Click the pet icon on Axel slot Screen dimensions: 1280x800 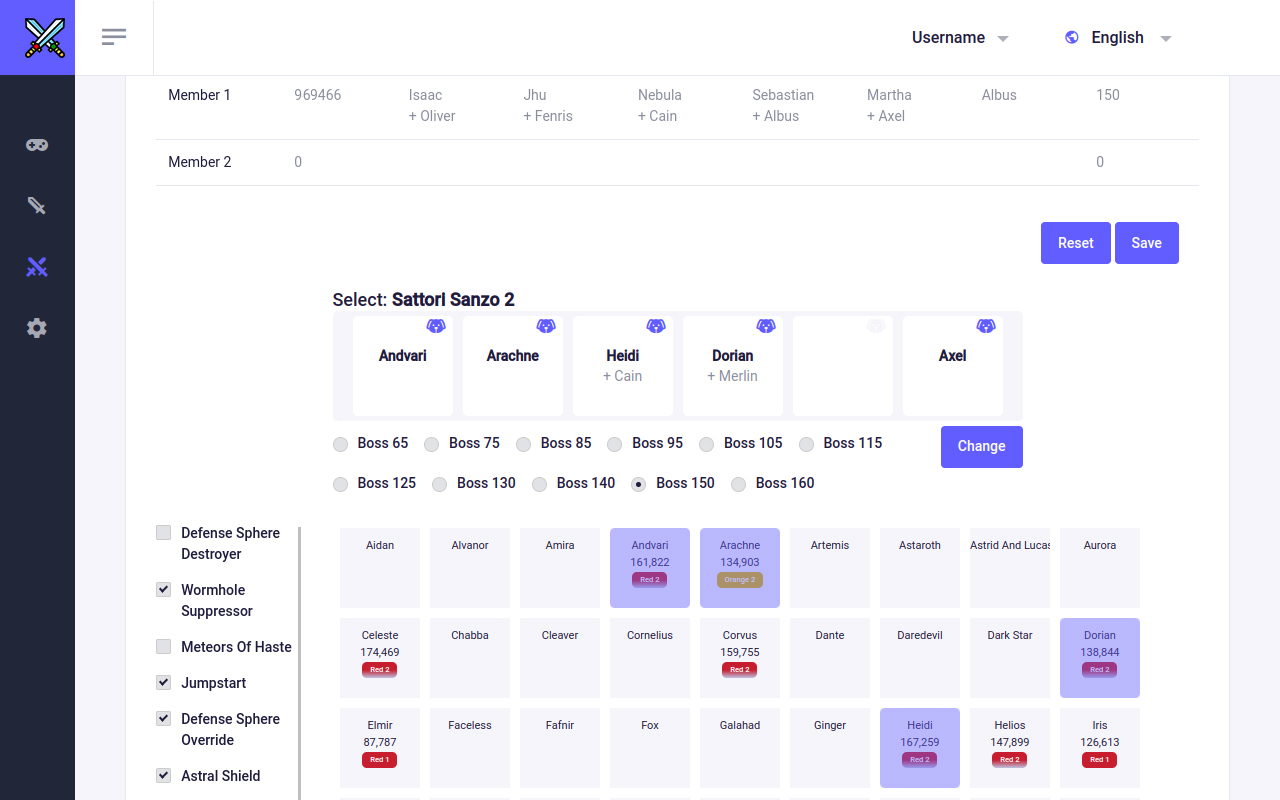(x=986, y=326)
